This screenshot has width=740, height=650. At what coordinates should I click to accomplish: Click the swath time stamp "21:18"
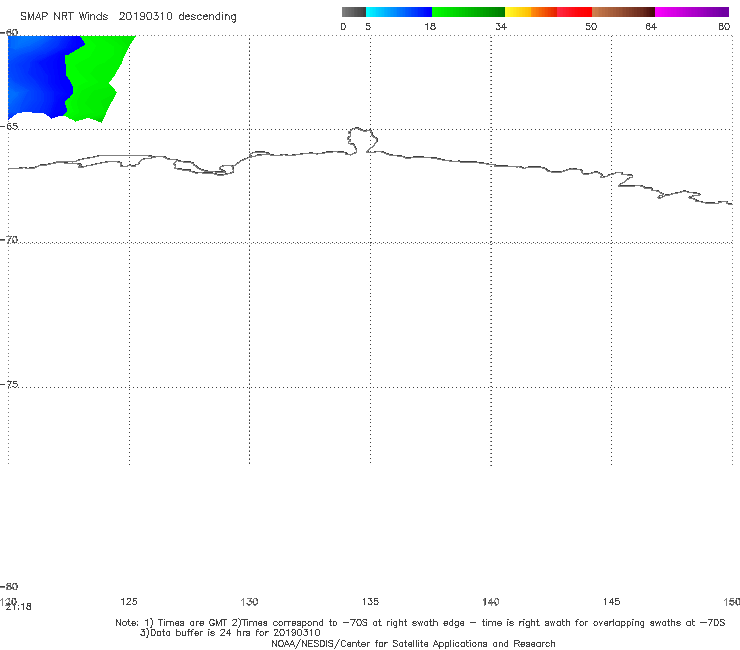tap(19, 607)
